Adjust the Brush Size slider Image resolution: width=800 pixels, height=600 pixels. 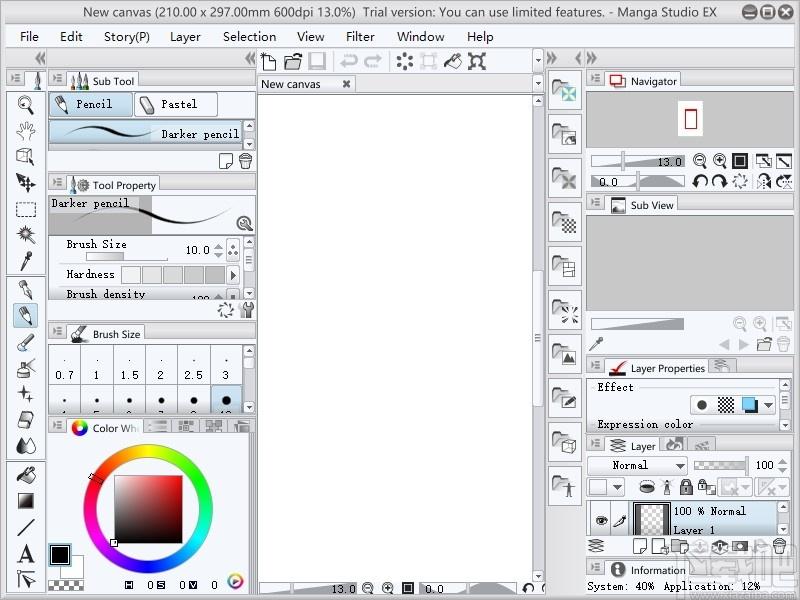coord(127,257)
